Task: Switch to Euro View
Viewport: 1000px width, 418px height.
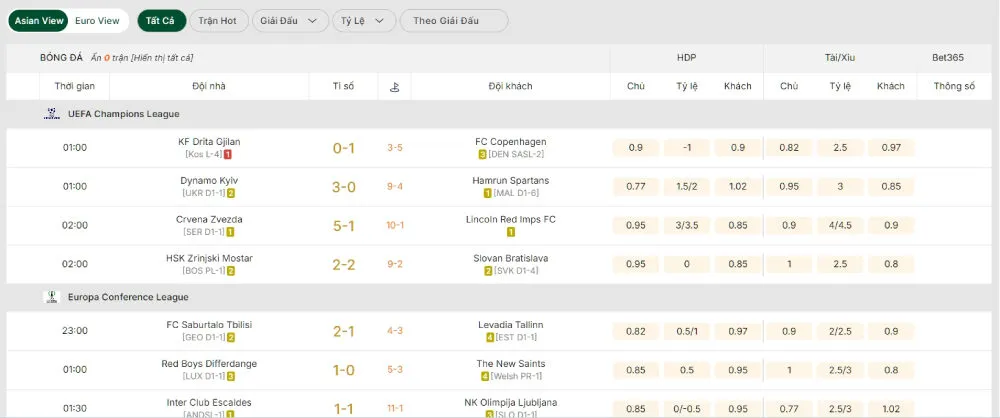Action: [97, 20]
